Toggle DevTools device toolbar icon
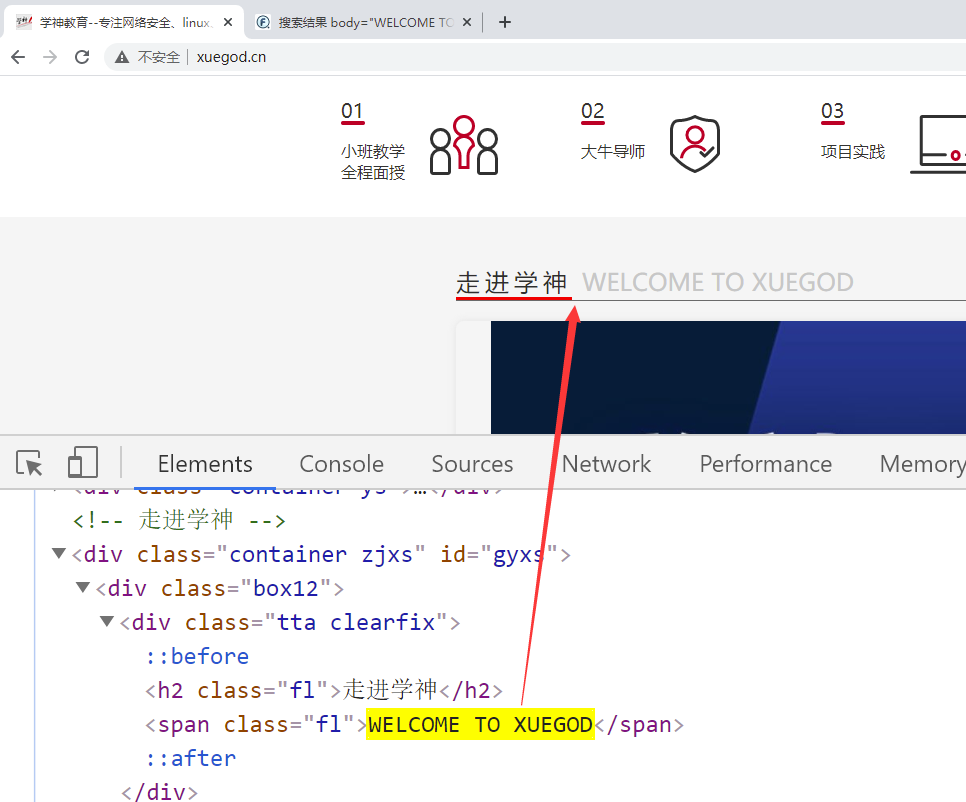966x802 pixels. point(83,462)
